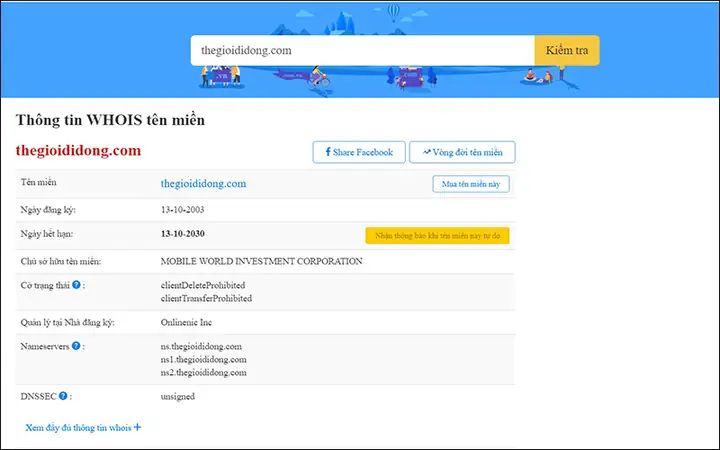720x450 pixels.
Task: Click the domain search input field
Action: tap(363, 51)
